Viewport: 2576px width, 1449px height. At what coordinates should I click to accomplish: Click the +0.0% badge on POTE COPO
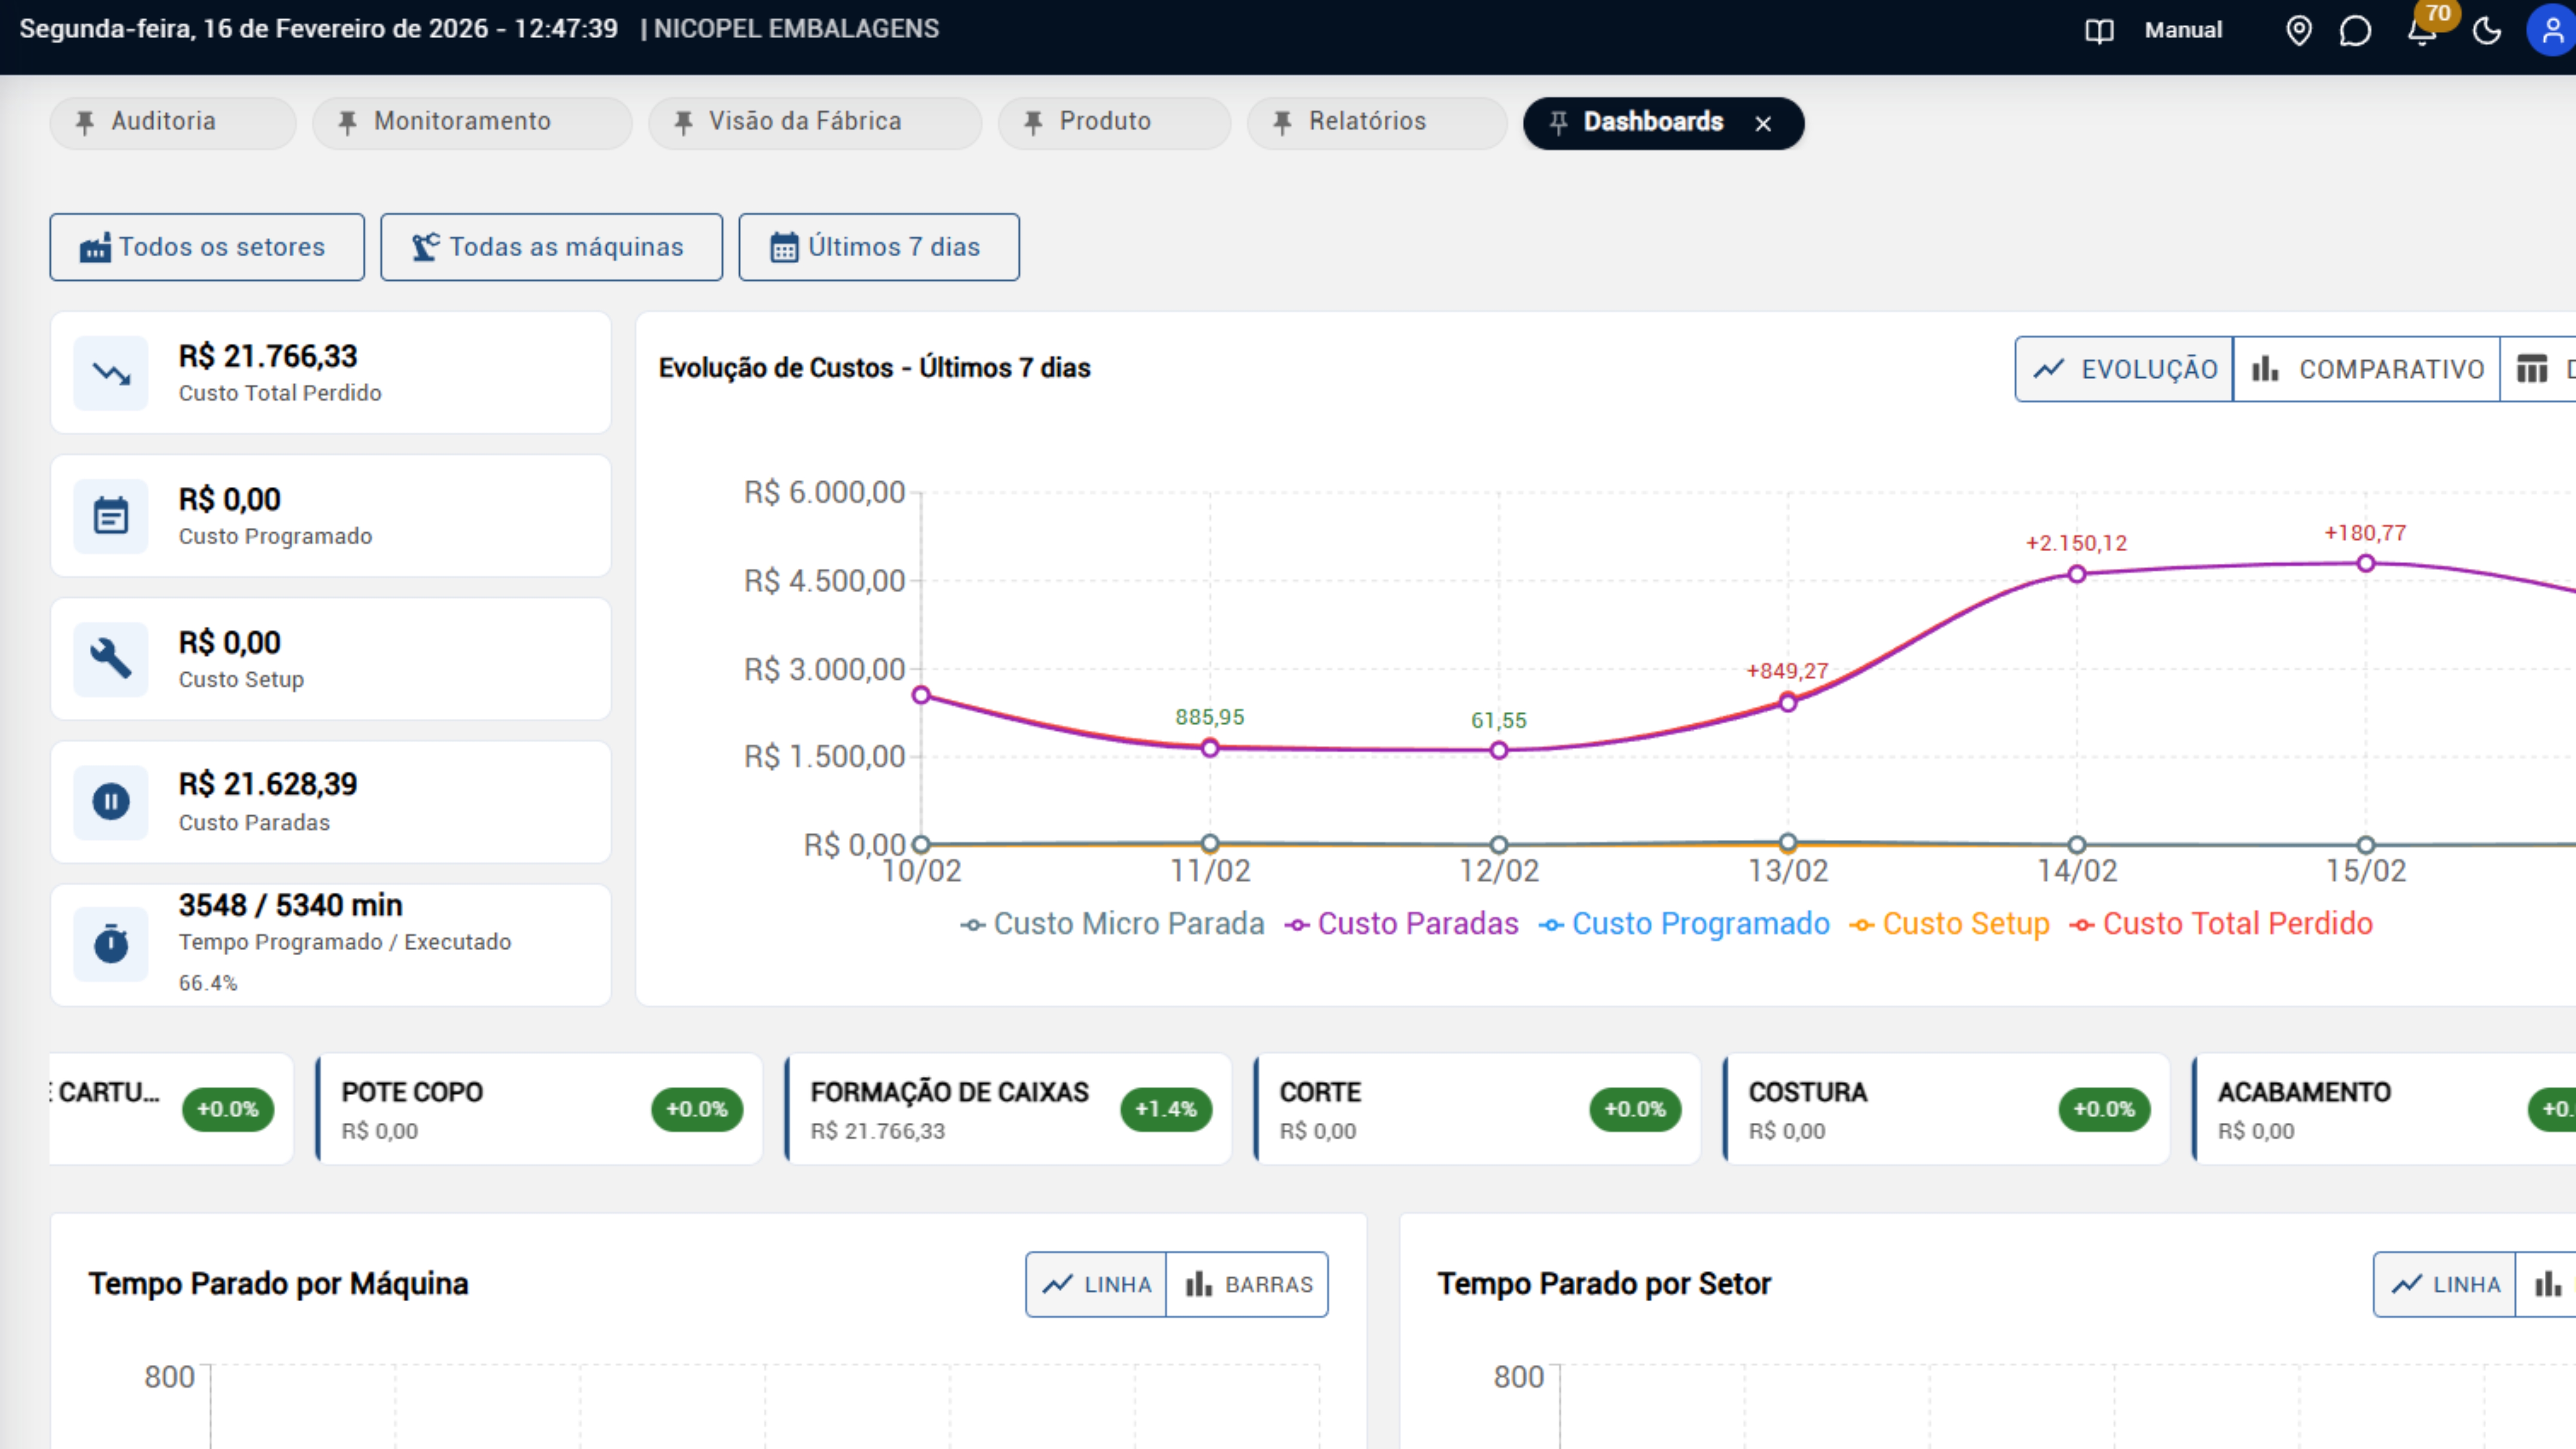point(697,1110)
